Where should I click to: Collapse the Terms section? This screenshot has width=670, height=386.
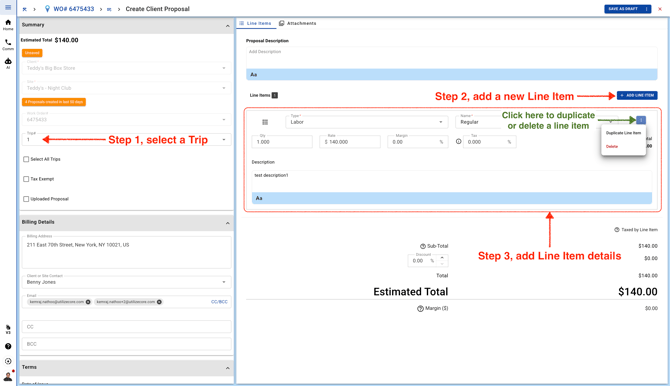227,368
